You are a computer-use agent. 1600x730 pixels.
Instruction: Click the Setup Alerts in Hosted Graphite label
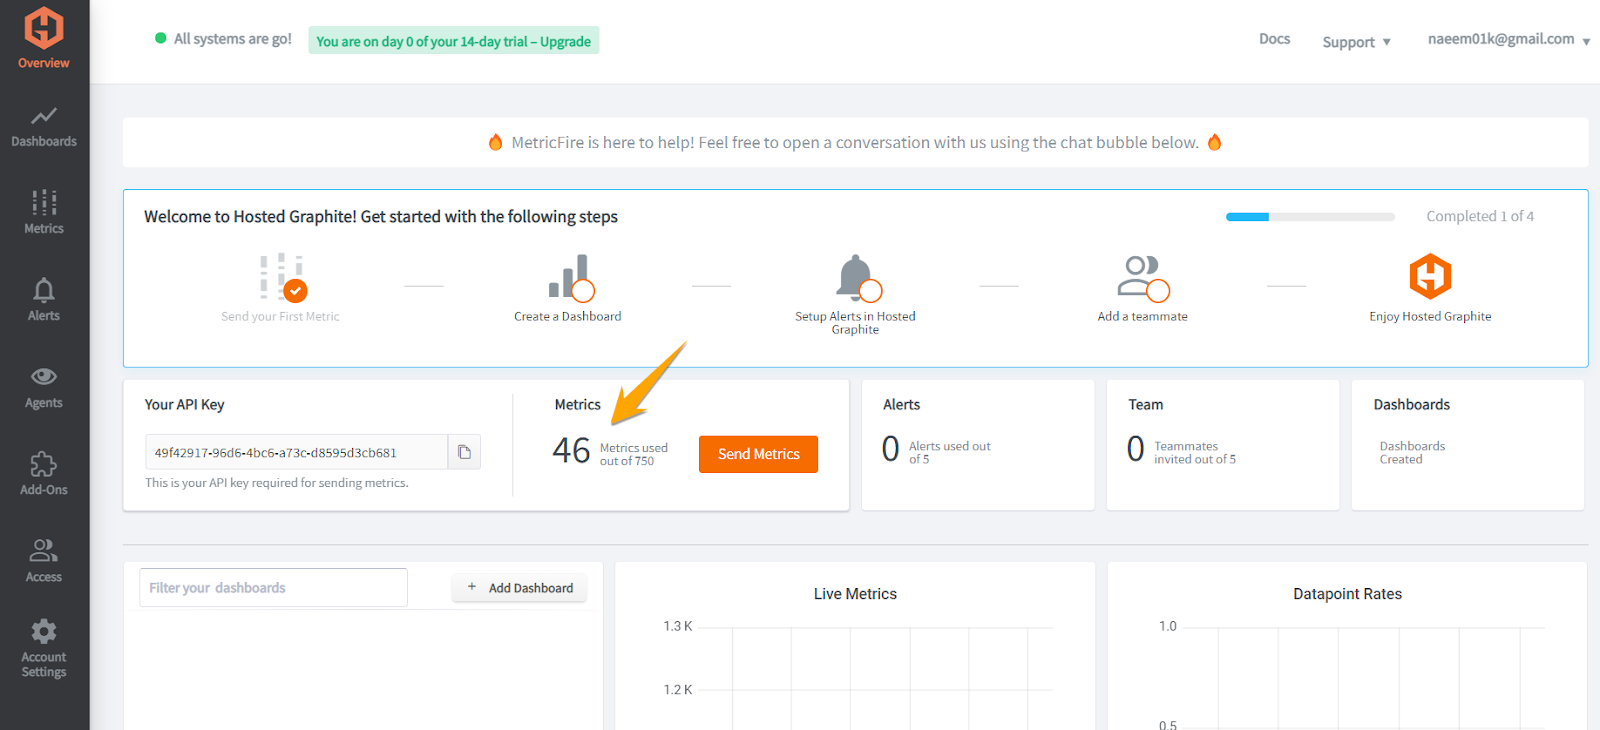(x=855, y=323)
